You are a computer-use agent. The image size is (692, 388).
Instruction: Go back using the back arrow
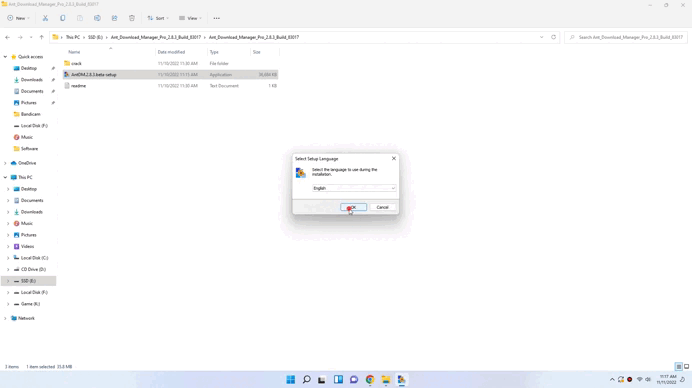tap(8, 37)
